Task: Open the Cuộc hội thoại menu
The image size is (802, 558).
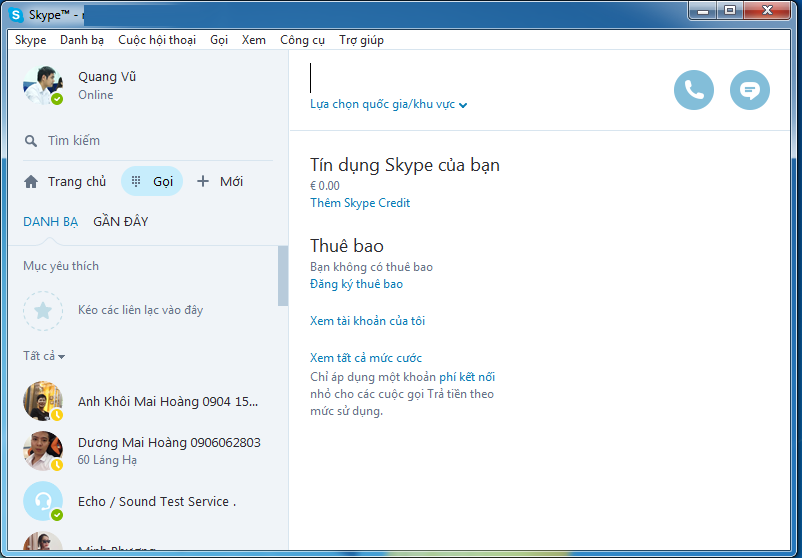Action: (x=157, y=40)
